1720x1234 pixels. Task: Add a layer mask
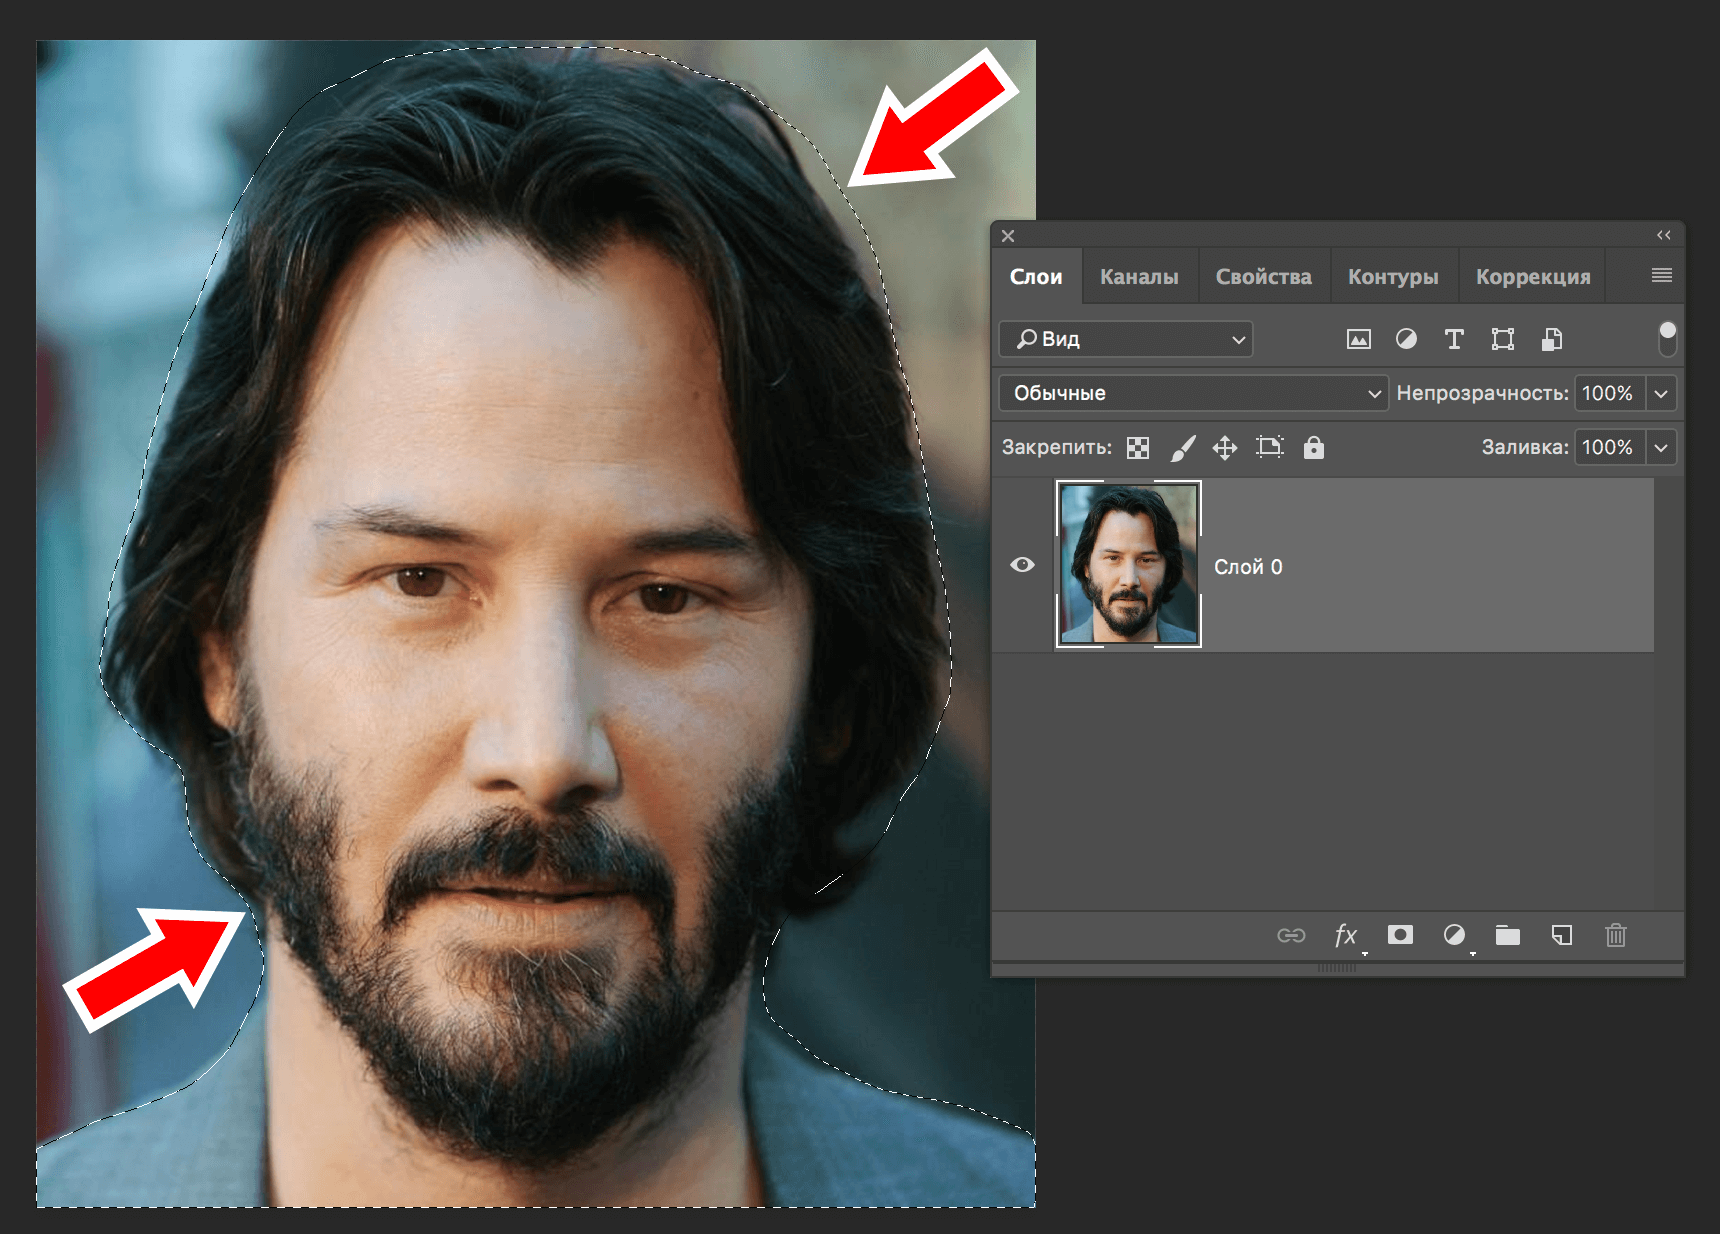coord(1400,935)
